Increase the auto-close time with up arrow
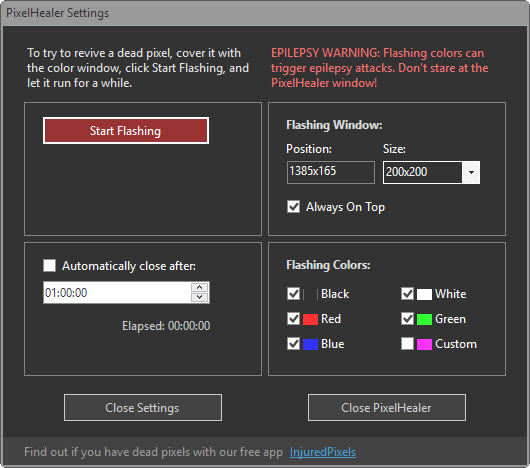 pyautogui.click(x=199, y=288)
